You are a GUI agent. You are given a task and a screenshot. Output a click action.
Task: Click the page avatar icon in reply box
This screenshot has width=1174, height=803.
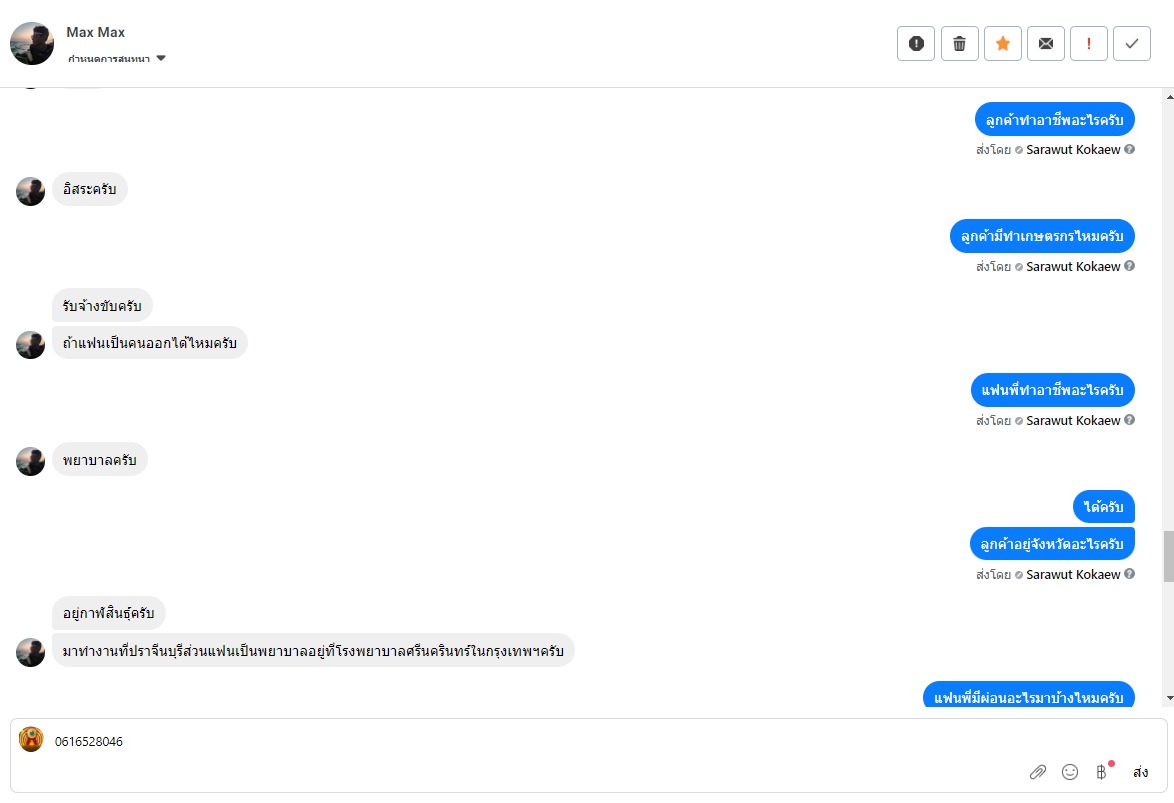pyautogui.click(x=31, y=739)
